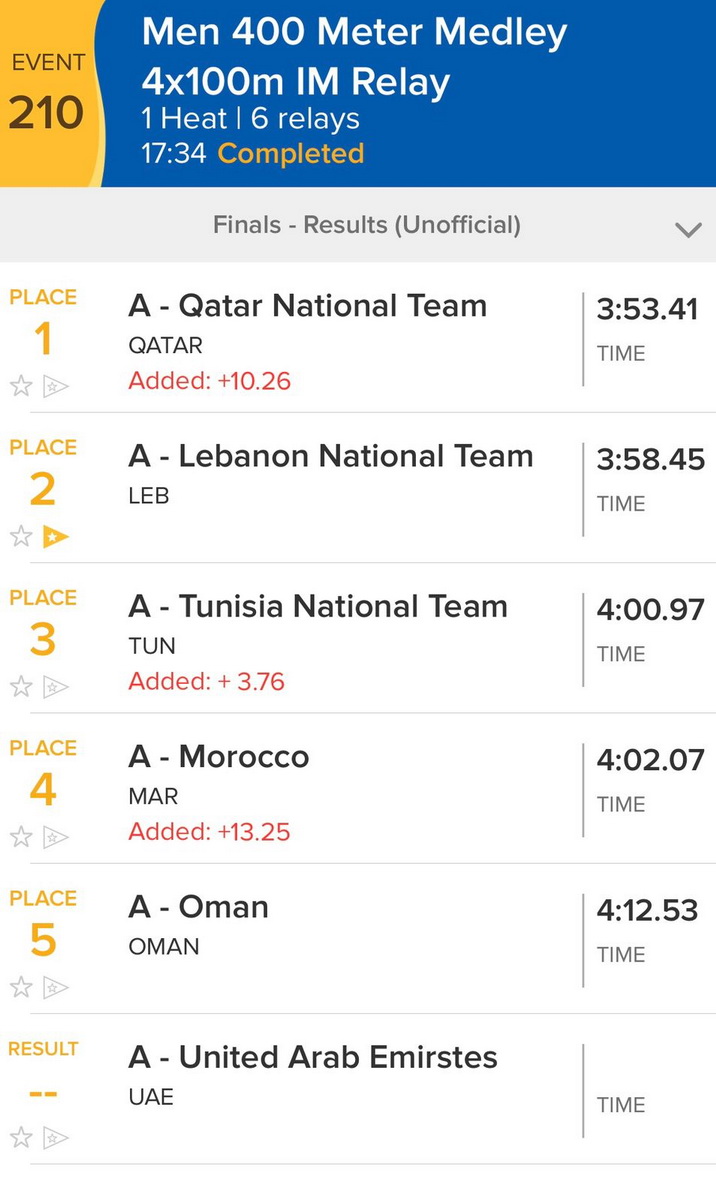The image size is (716, 1200).
Task: Tap the flag icon for UAE relay
Action: click(56, 1137)
